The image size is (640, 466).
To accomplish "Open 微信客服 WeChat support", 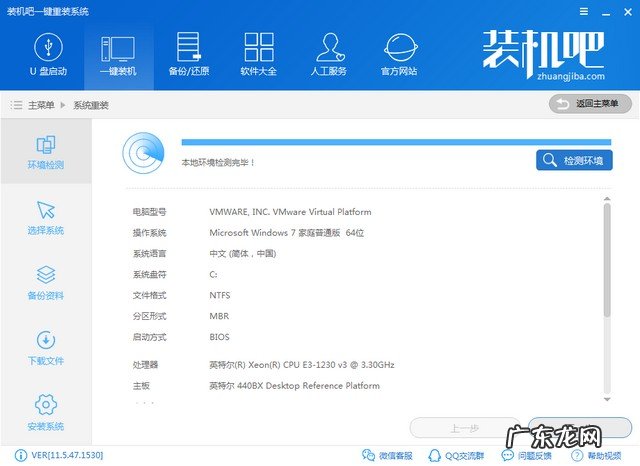I will 387,455.
